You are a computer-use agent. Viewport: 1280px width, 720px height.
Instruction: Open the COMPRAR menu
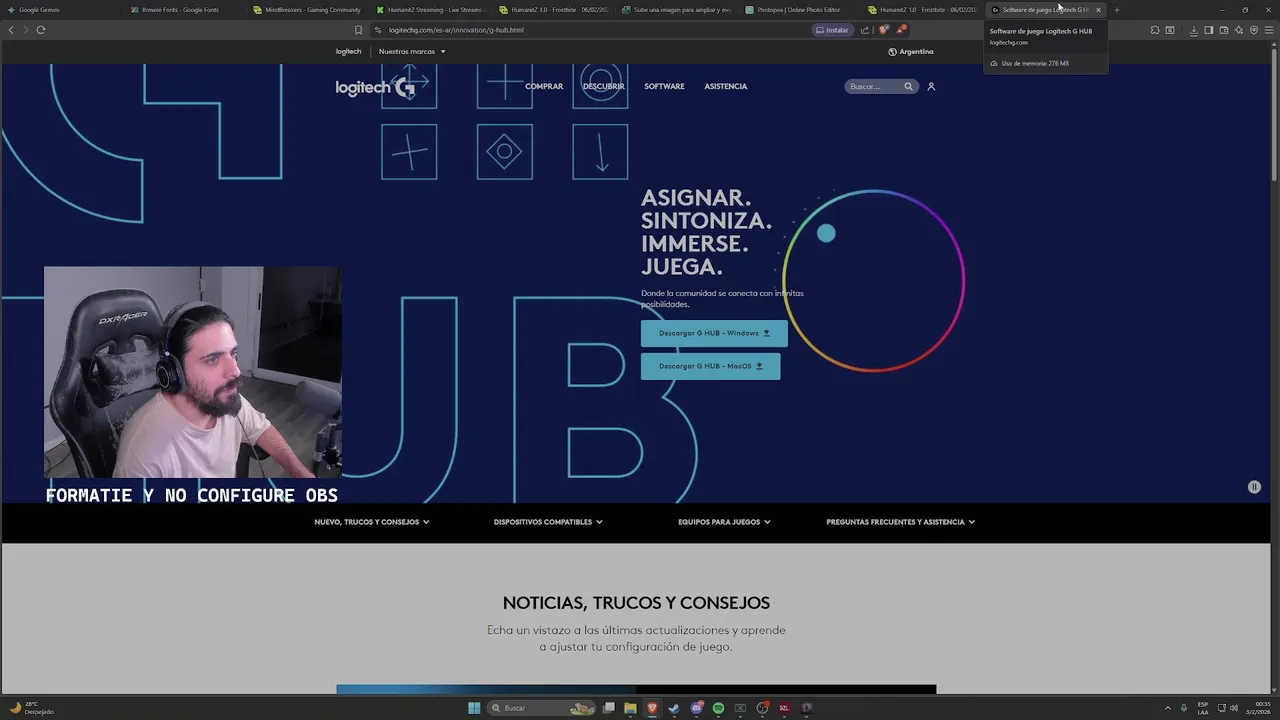[544, 86]
